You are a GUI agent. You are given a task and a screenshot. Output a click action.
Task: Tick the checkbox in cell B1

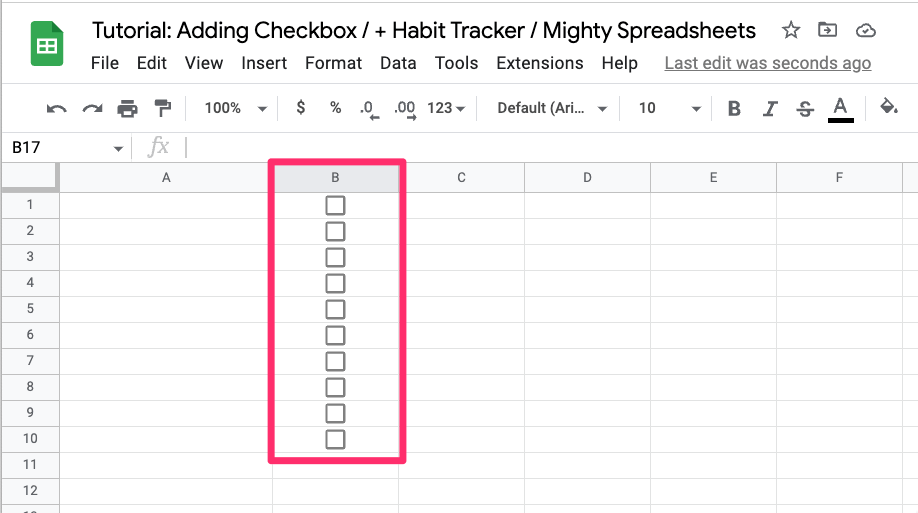click(335, 206)
